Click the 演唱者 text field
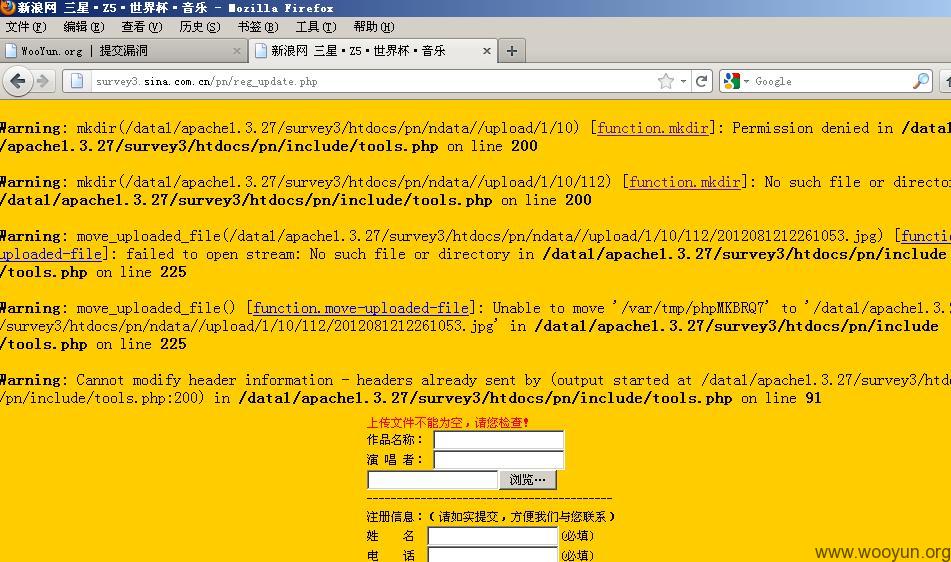The image size is (951, 562). click(x=499, y=460)
